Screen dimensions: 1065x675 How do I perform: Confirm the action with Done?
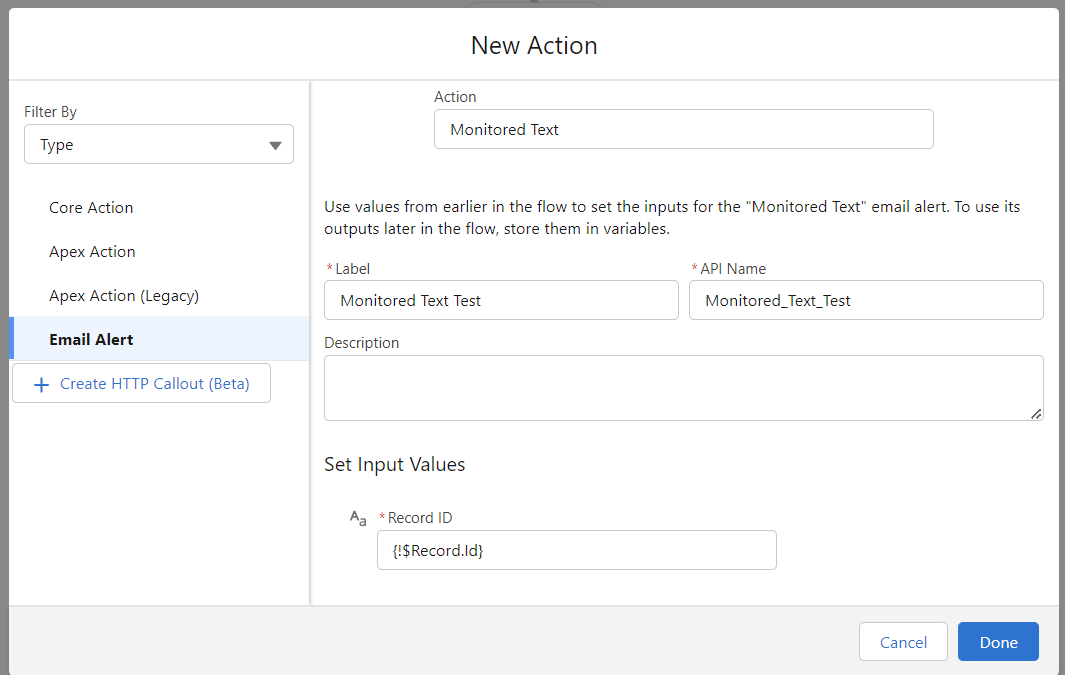pos(998,642)
